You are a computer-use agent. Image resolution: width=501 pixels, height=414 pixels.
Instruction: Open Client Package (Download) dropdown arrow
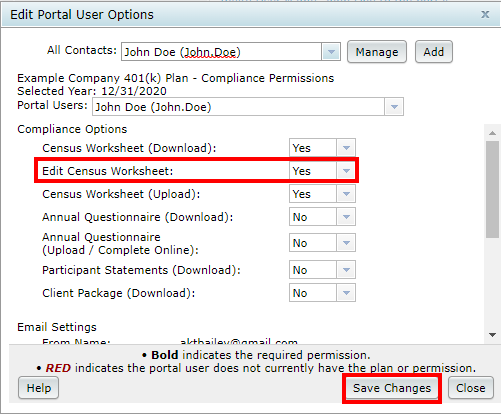click(346, 293)
